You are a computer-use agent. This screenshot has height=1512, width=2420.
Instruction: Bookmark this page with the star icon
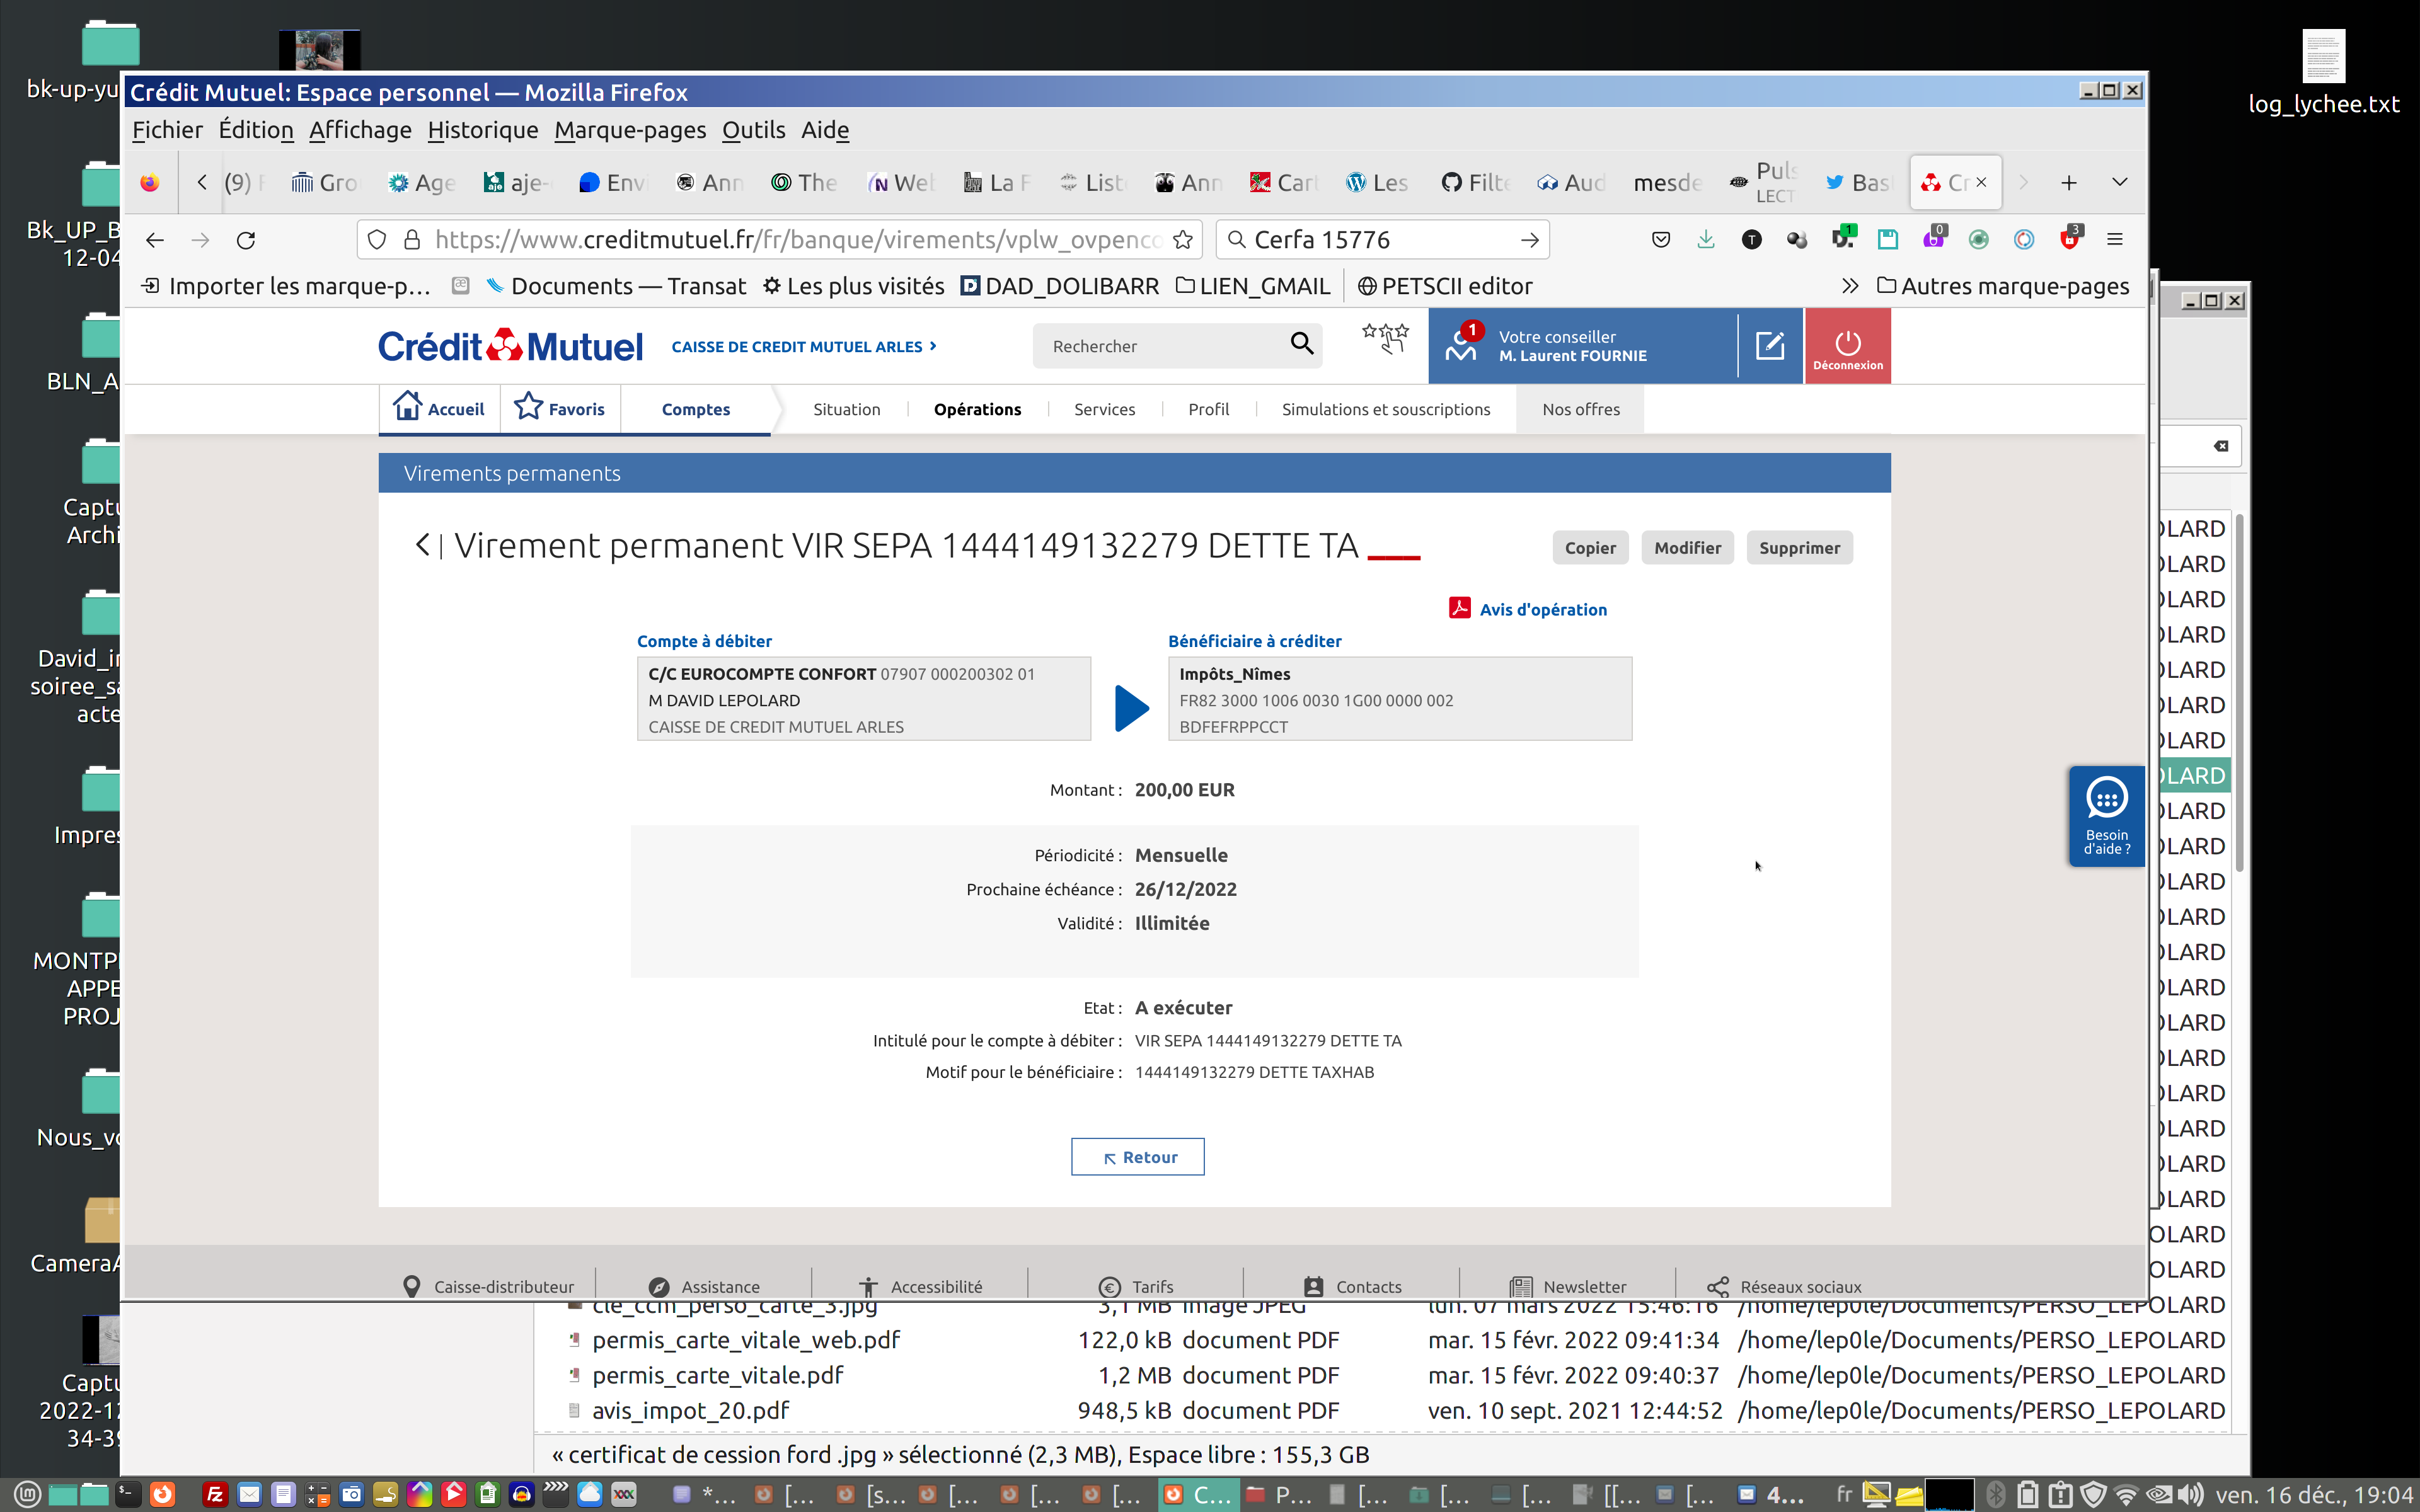tap(1183, 240)
